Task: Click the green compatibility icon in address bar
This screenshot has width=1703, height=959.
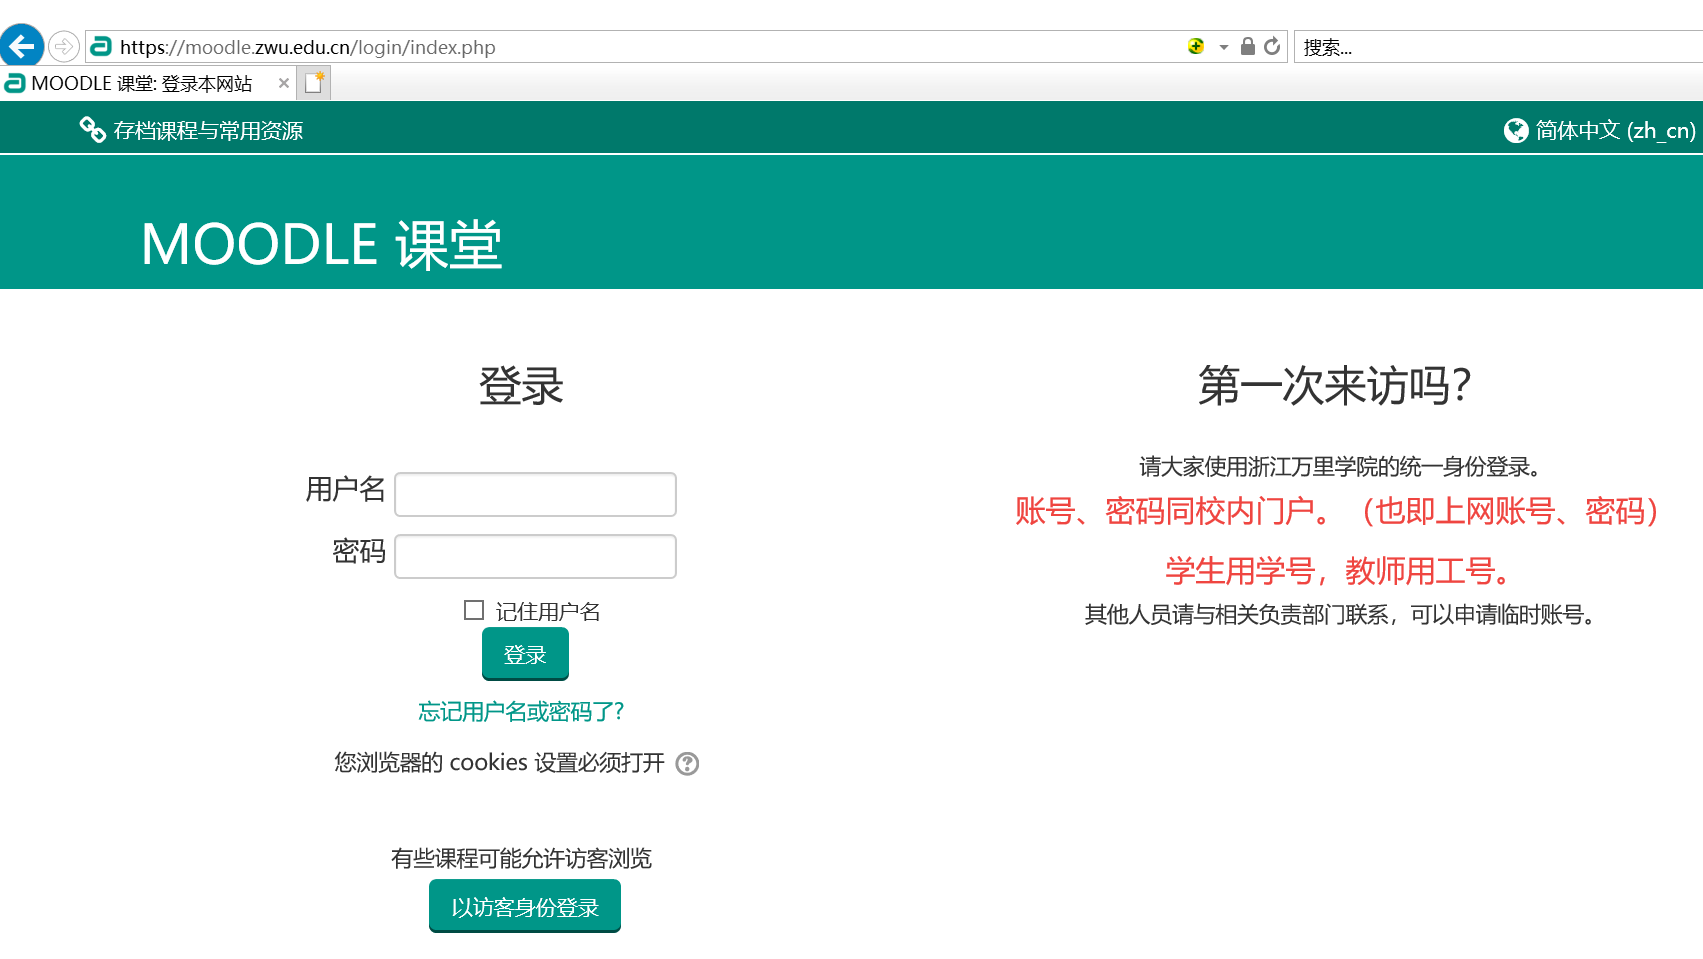Action: 1195,46
